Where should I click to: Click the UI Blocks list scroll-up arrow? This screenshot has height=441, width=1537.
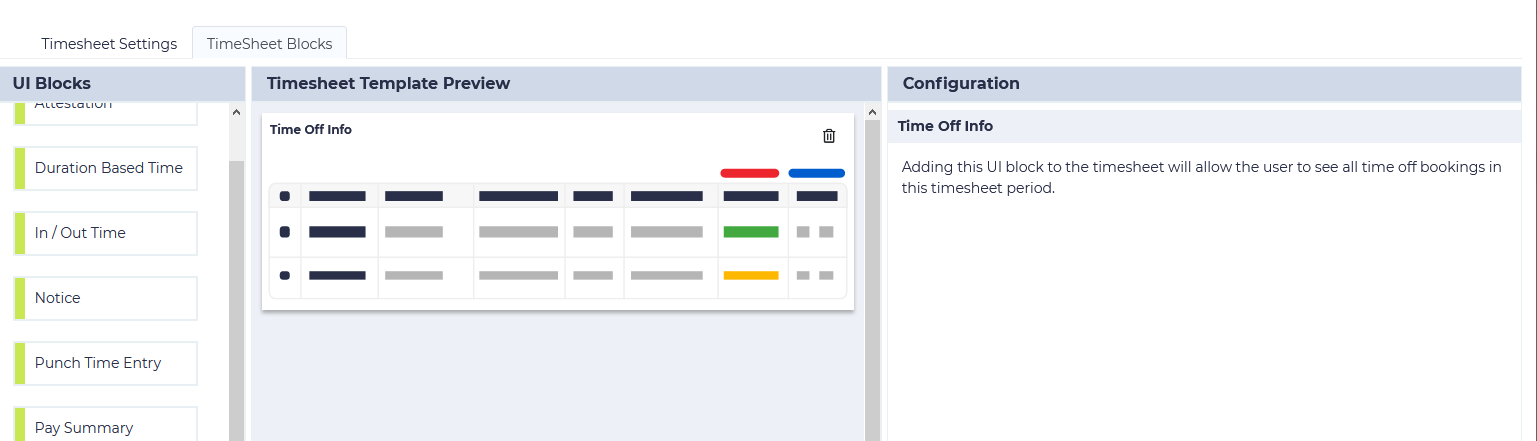[236, 112]
